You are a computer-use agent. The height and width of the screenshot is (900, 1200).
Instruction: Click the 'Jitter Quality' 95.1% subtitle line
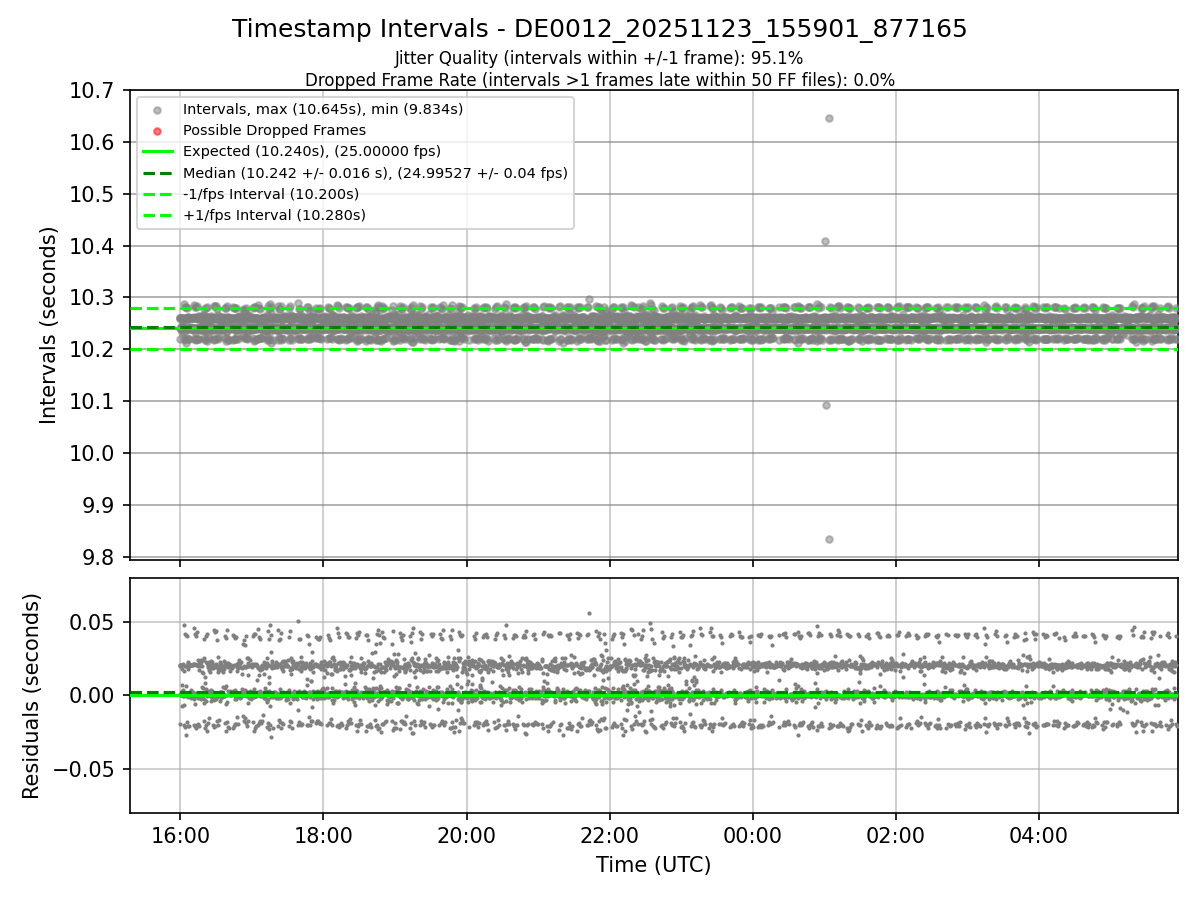click(x=599, y=59)
